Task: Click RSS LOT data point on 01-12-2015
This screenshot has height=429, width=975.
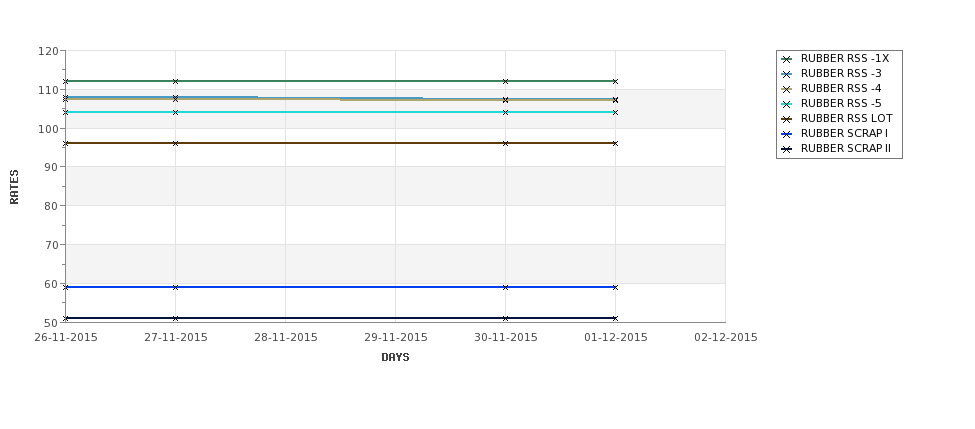Action: [x=616, y=144]
